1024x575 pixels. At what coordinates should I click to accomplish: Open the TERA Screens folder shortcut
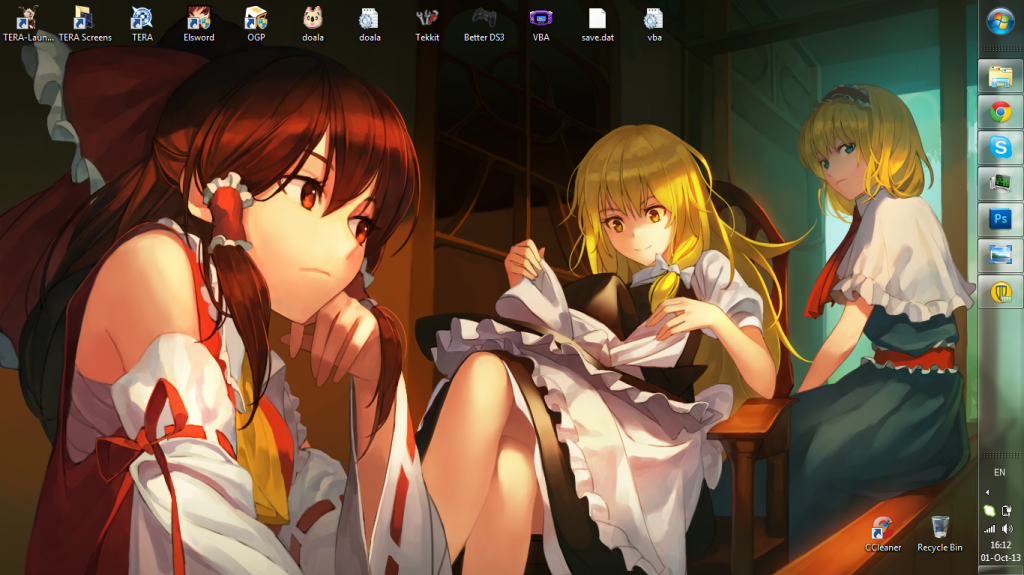(x=85, y=19)
